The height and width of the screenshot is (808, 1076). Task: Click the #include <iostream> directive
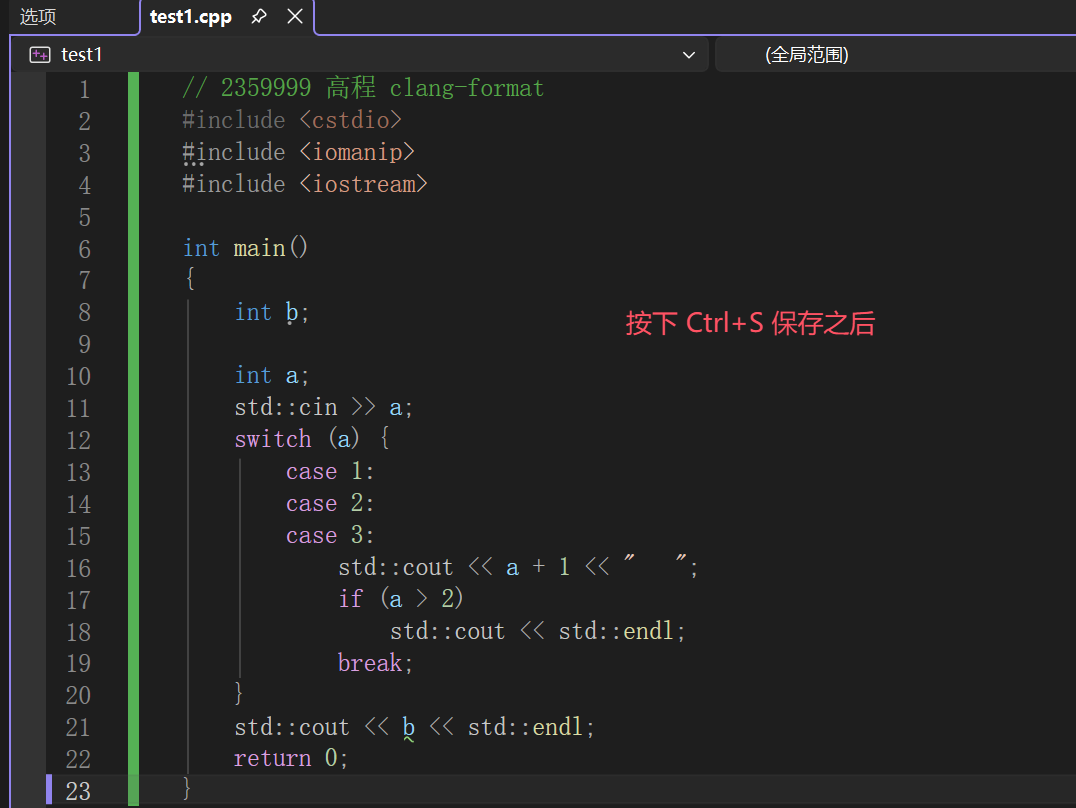coord(305,184)
